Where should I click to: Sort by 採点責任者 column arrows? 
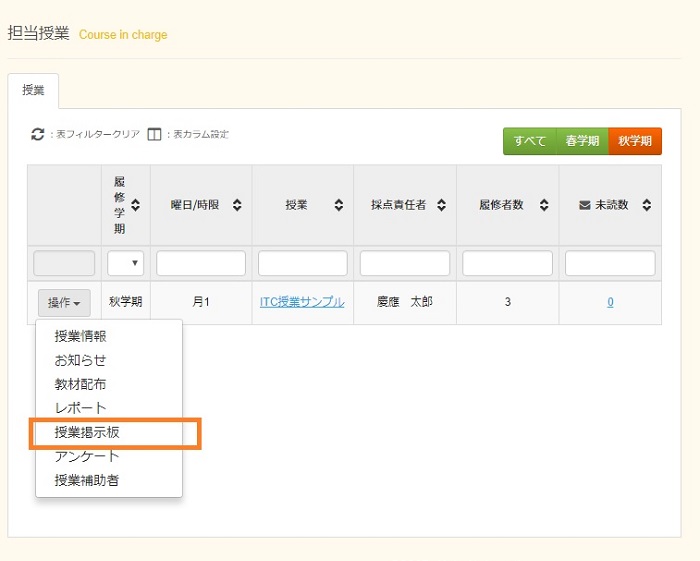[441, 205]
